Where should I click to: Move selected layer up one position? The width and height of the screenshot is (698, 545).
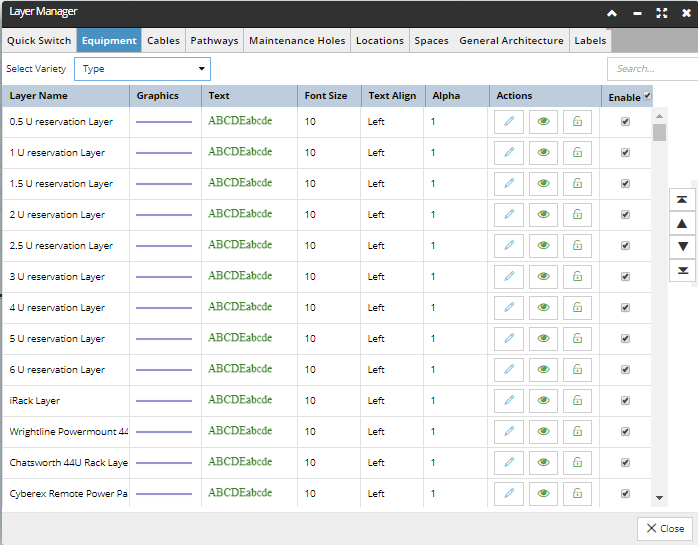click(x=682, y=223)
